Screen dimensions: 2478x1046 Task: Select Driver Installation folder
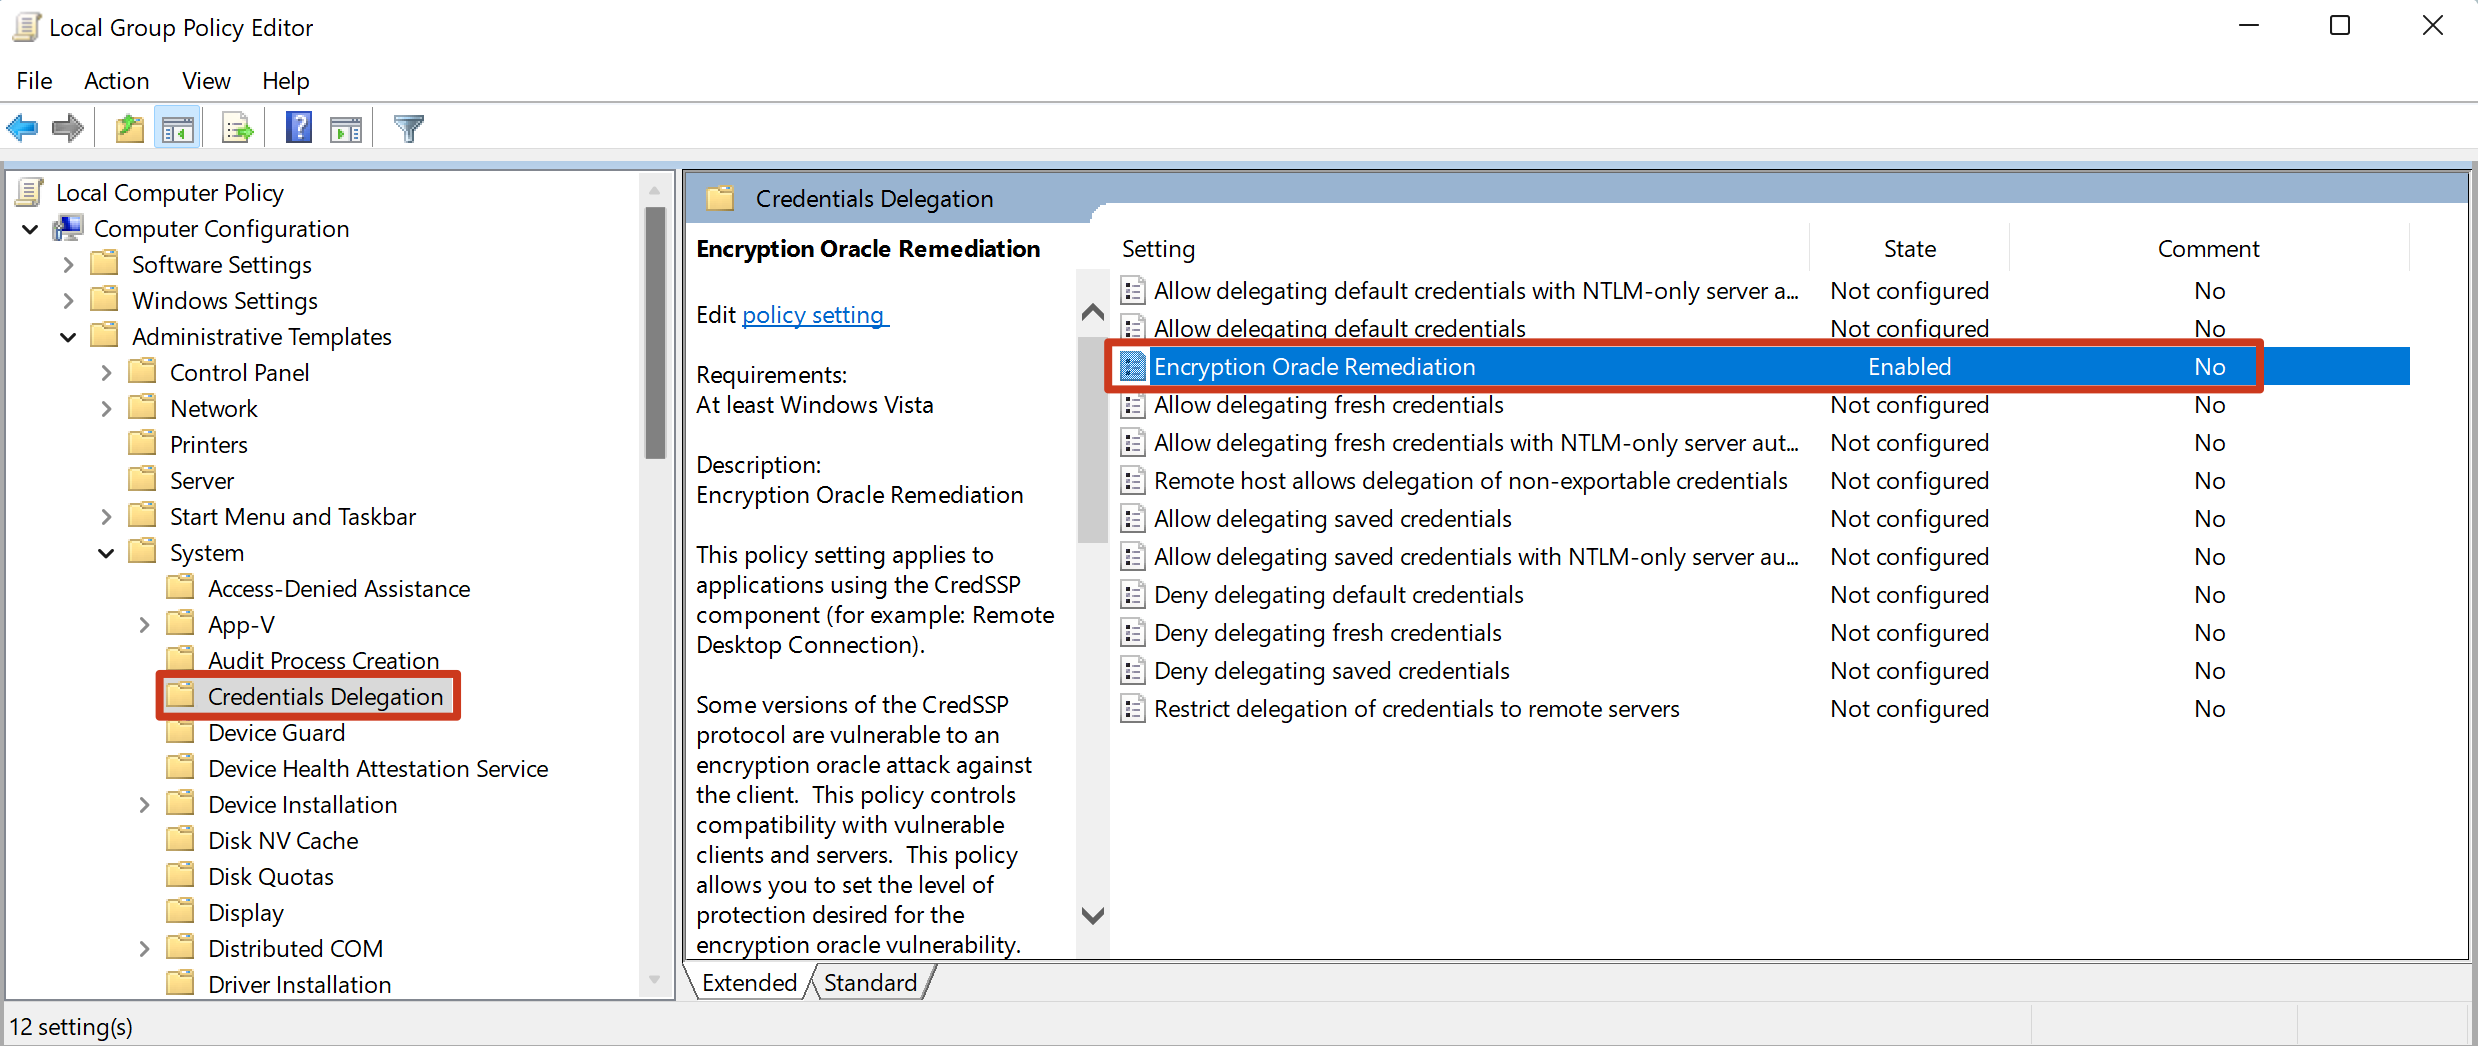click(x=299, y=984)
